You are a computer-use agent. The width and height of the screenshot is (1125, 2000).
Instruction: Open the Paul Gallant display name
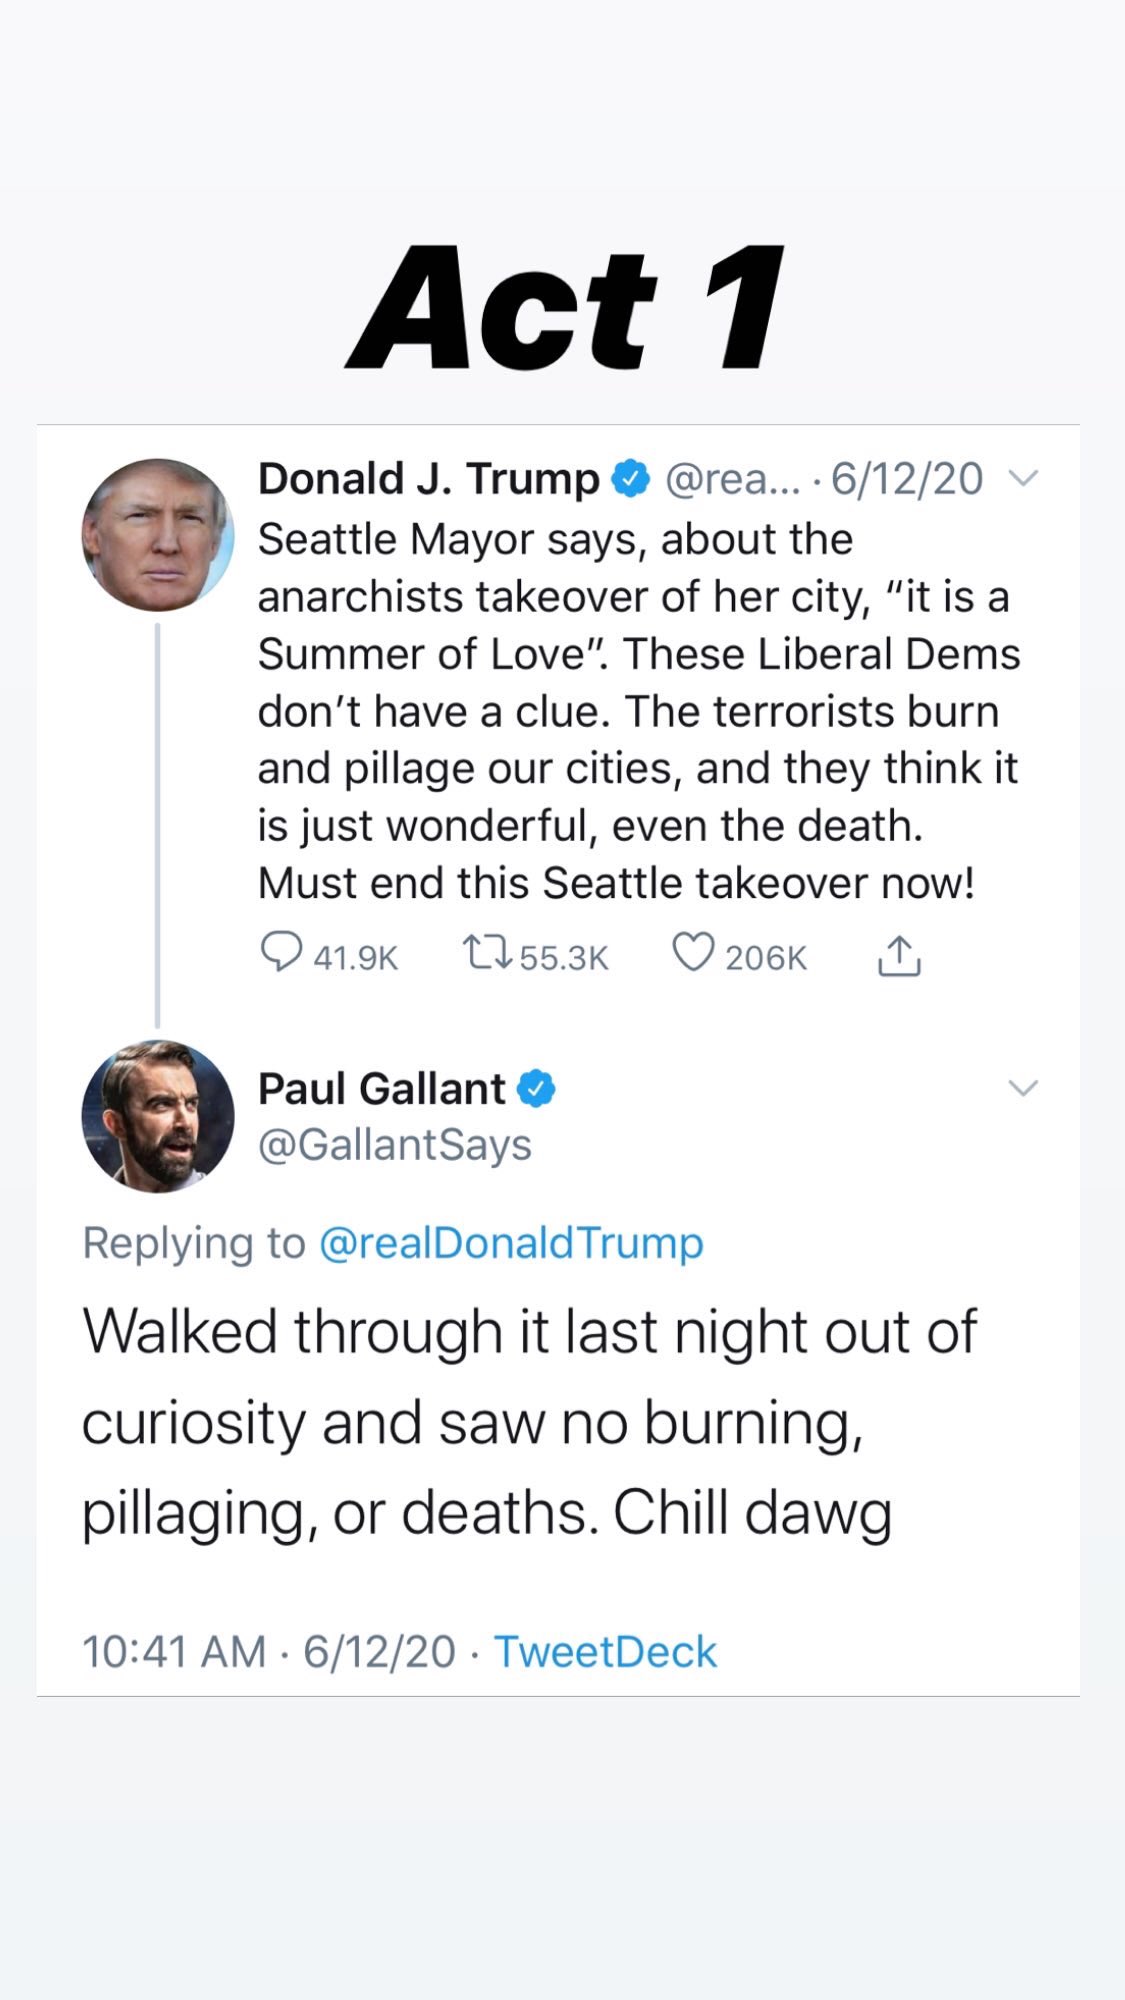382,1089
